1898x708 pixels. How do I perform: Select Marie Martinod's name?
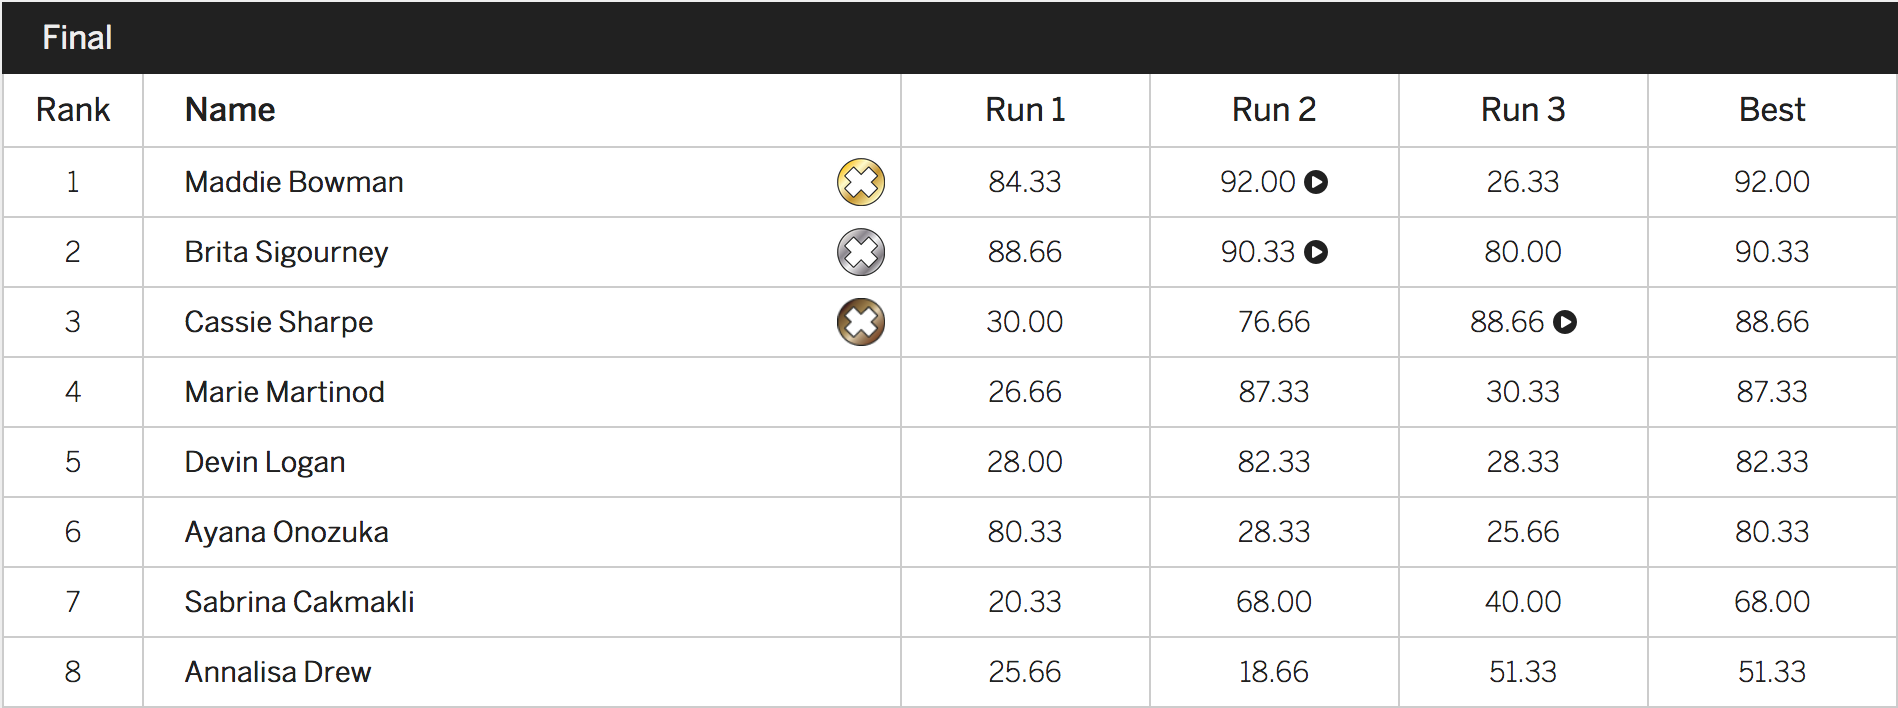point(284,392)
